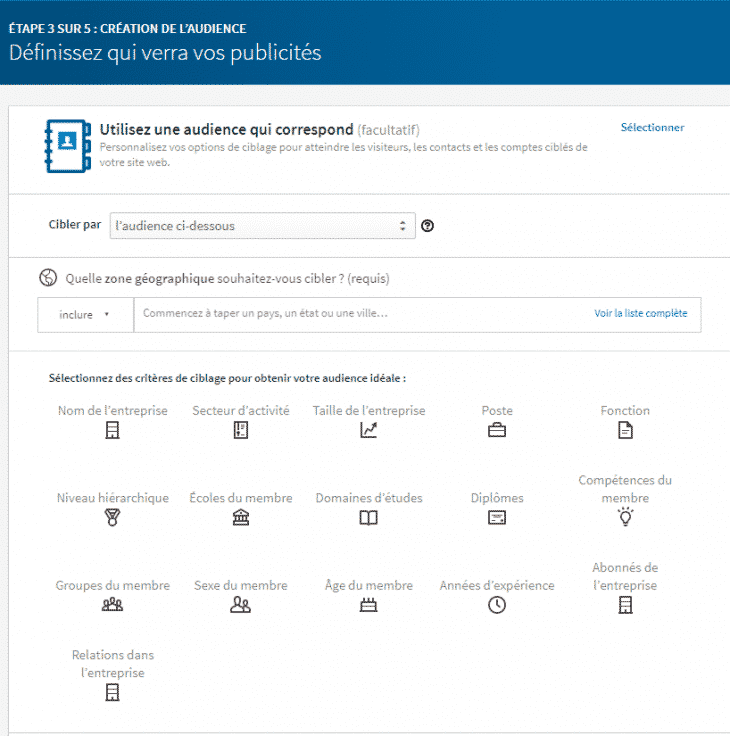Select the Sexe du membre icon

click(x=240, y=605)
